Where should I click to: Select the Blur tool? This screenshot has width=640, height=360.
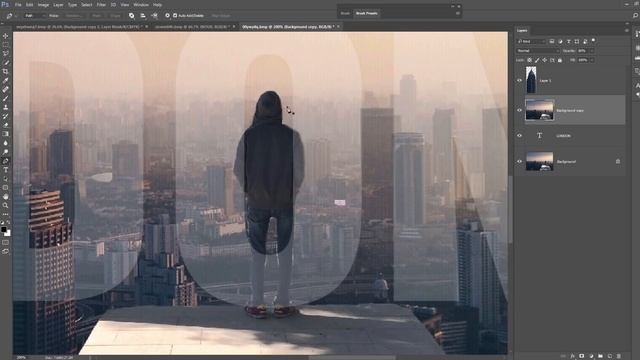[x=5, y=143]
